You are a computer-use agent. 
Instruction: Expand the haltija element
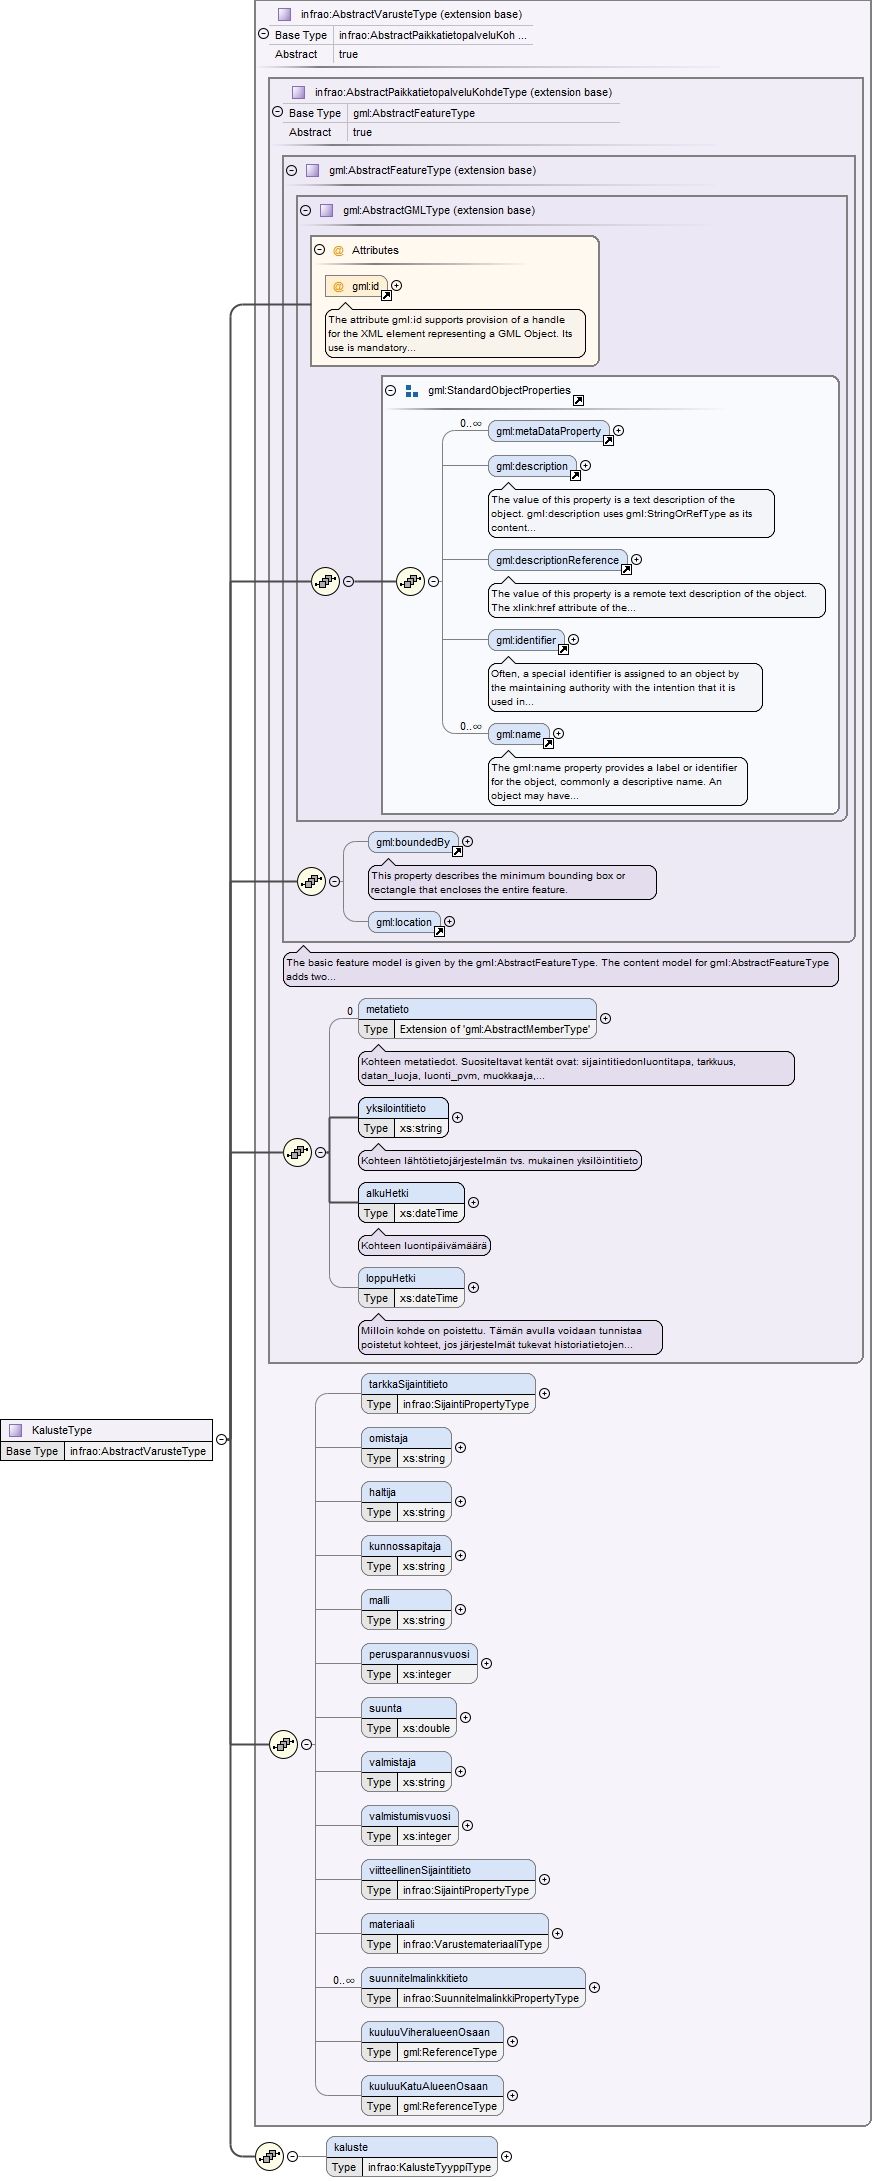point(461,1501)
